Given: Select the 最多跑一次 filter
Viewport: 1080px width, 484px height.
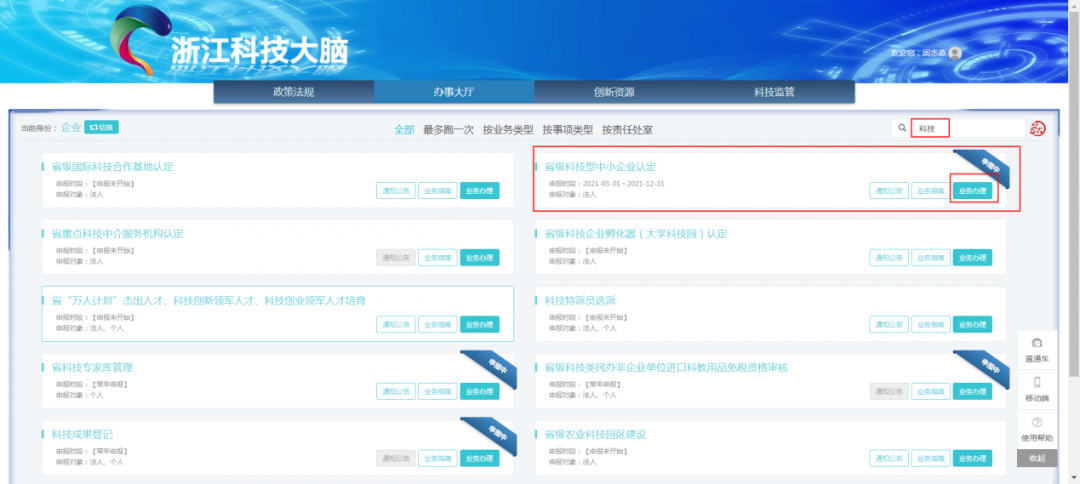Looking at the screenshot, I should pyautogui.click(x=448, y=129).
